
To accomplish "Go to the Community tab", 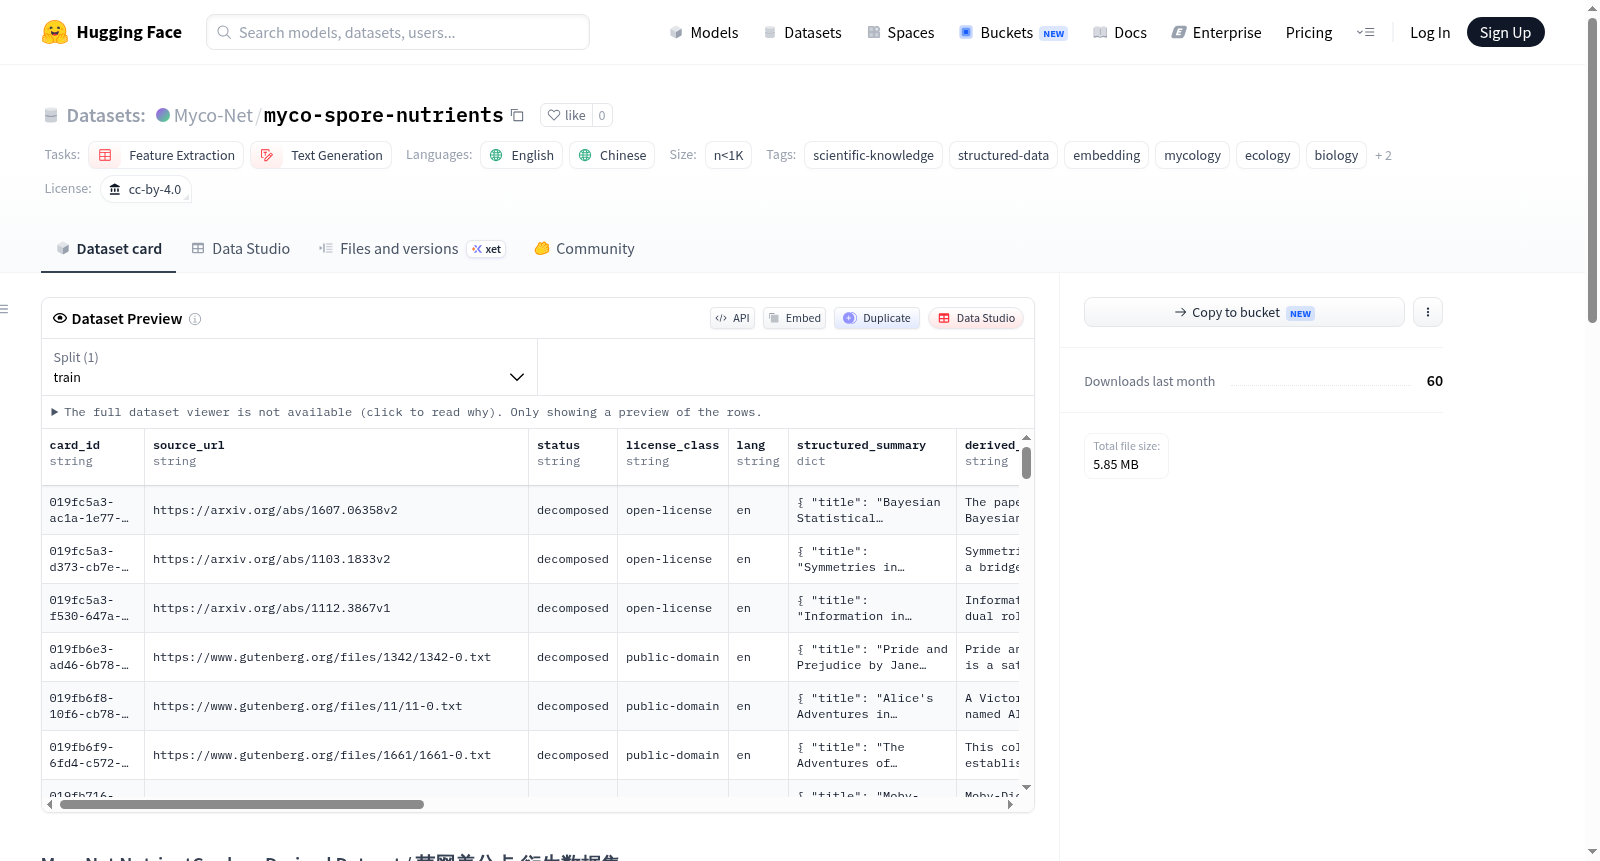I will point(584,249).
